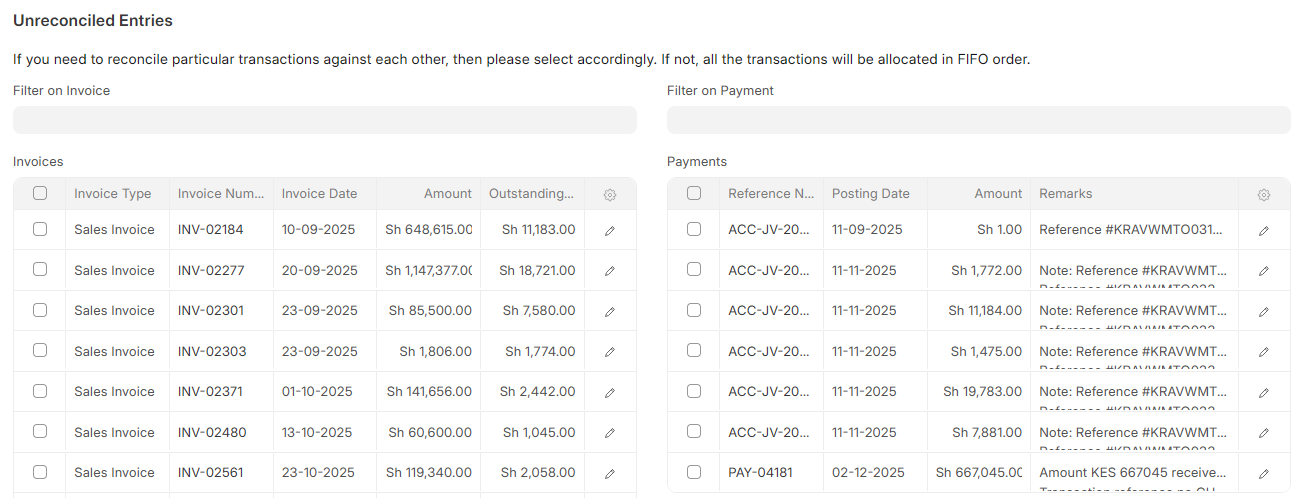Check the INV-02480 invoice row
Viewport: 1305px width, 498px height.
(40, 432)
